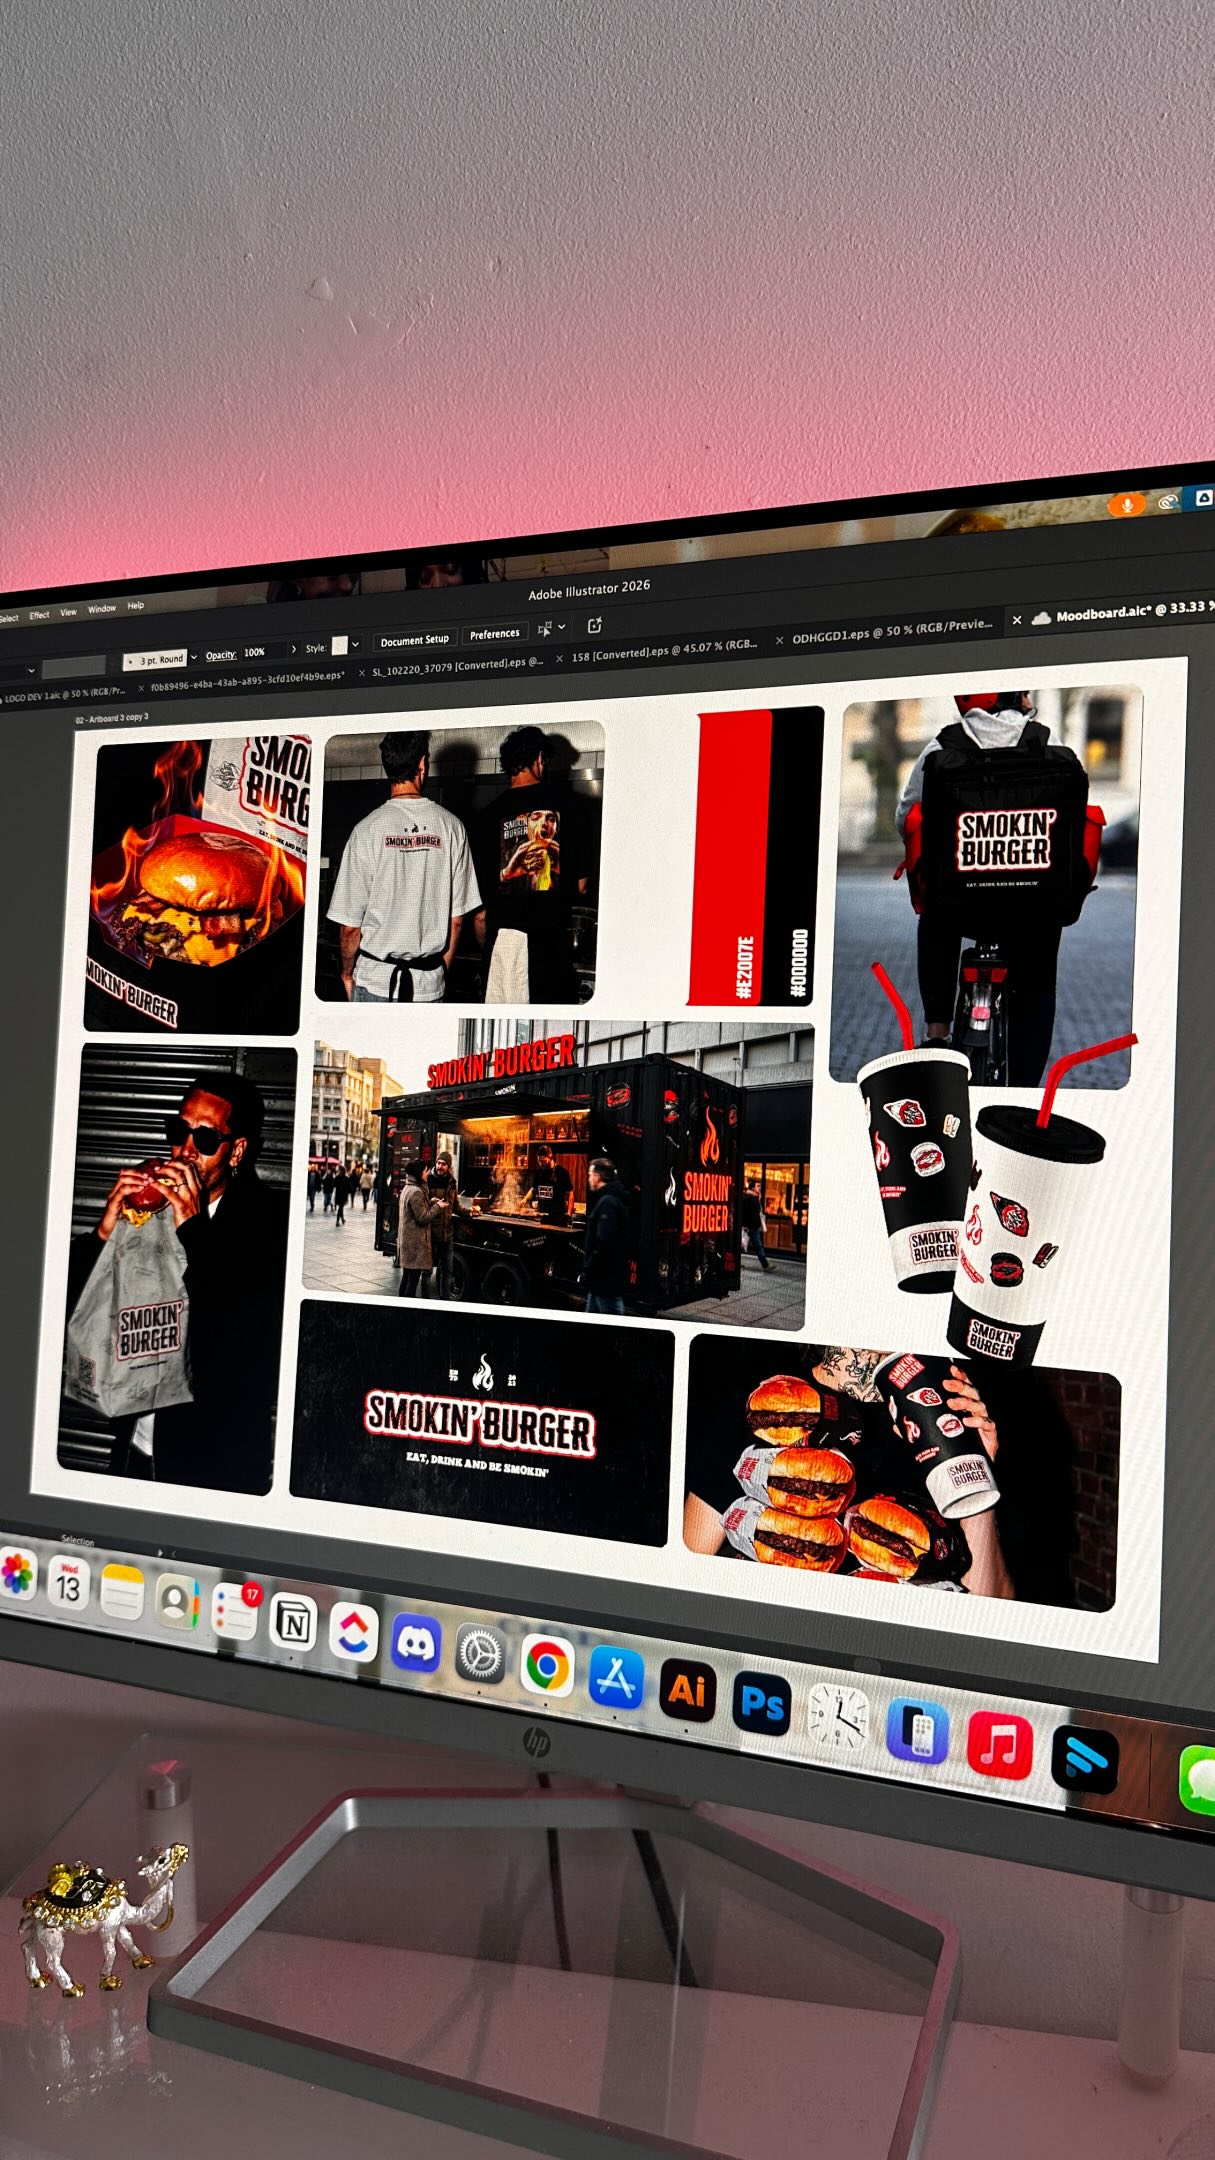Click the variable width profile field
Viewport: 1215px width, 2160px height.
pyautogui.click(x=74, y=667)
